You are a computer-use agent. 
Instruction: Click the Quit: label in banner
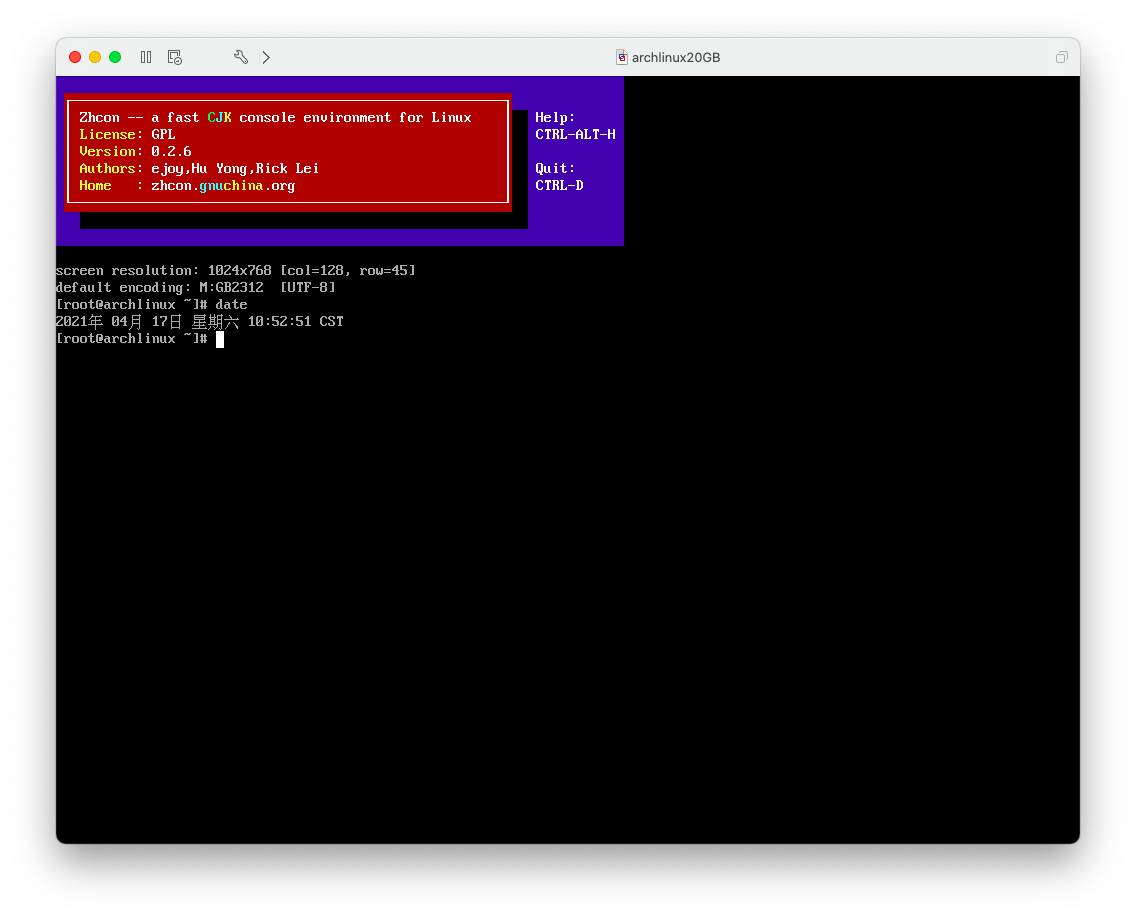coord(555,169)
